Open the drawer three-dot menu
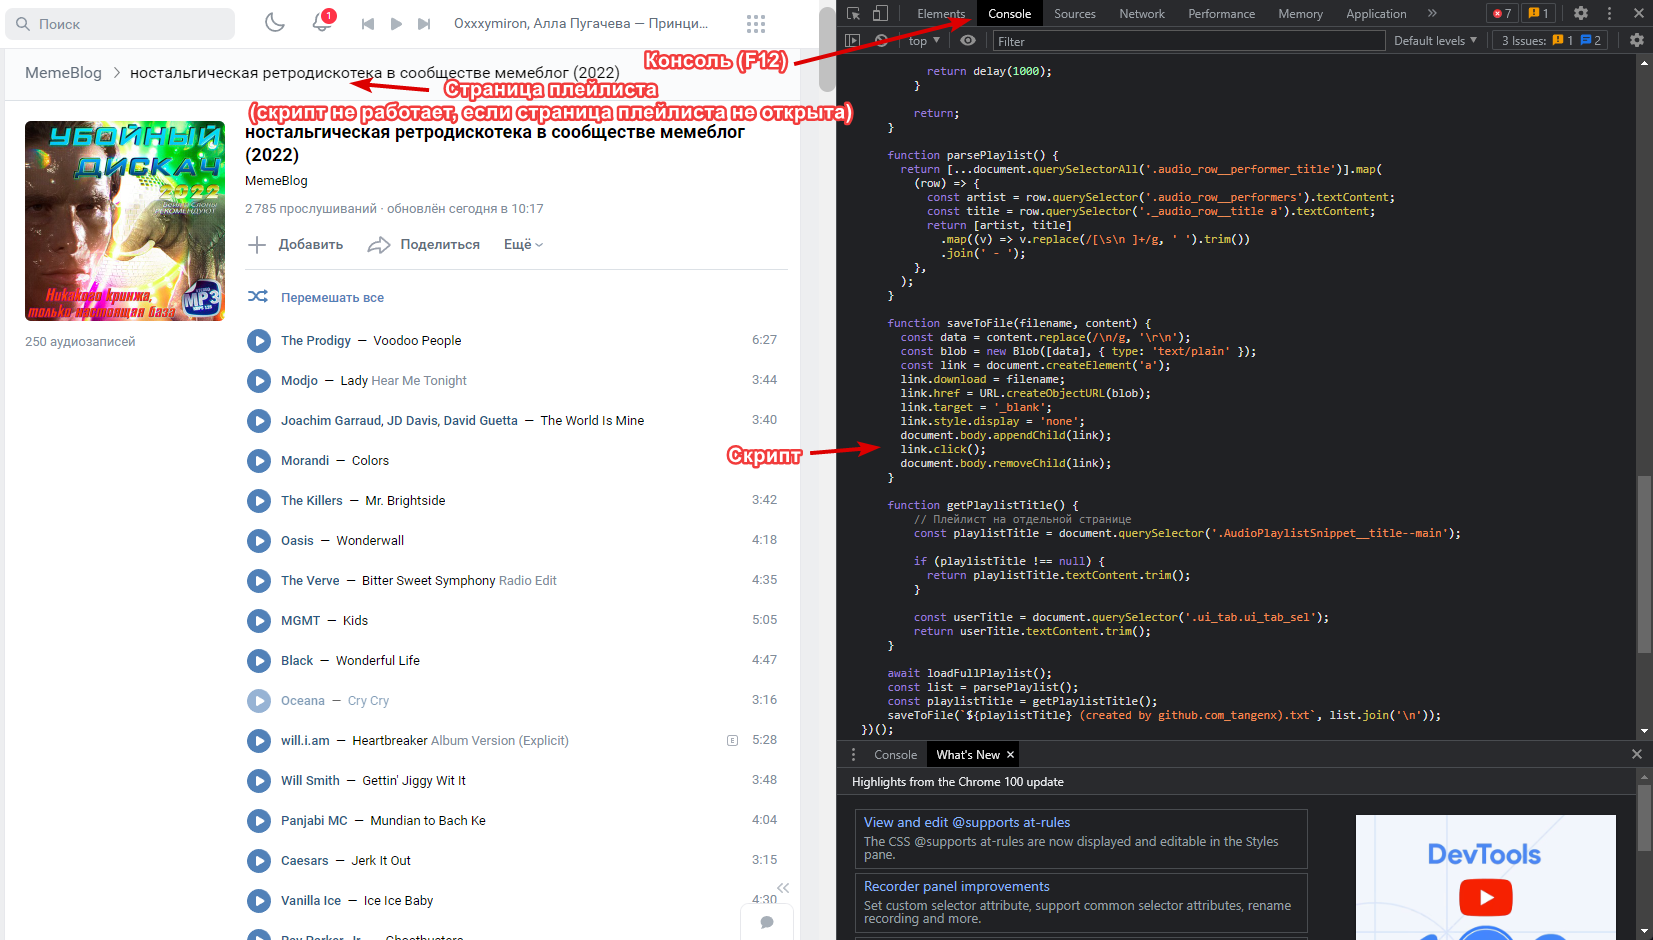This screenshot has height=940, width=1653. point(853,755)
